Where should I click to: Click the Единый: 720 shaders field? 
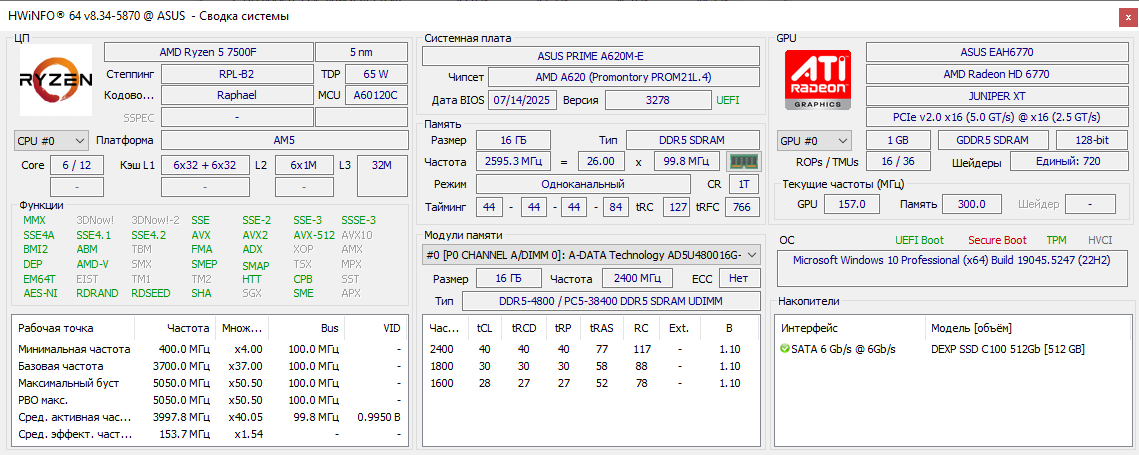click(x=1068, y=161)
